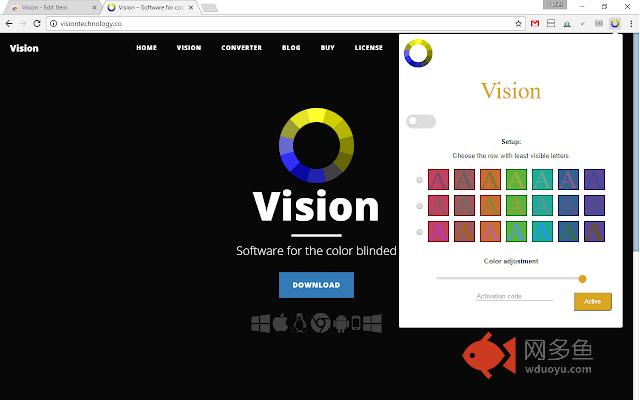Click the first-row red letter swatch
The height and width of the screenshot is (400, 640).
pyautogui.click(x=438, y=180)
